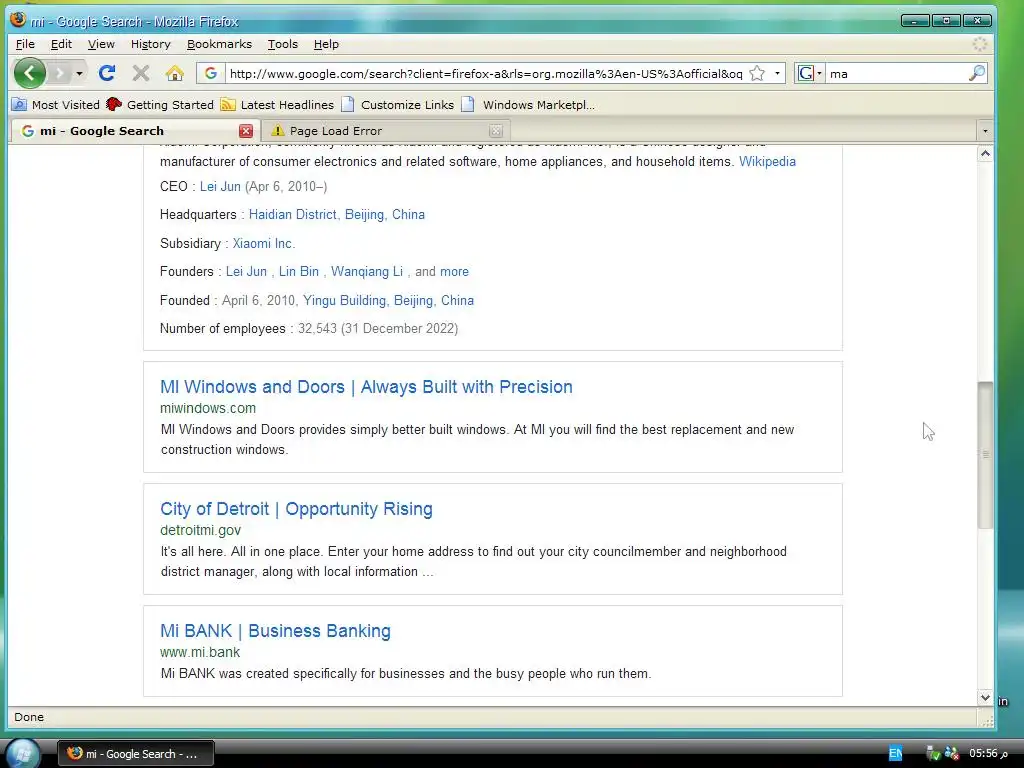
Task: Open Yingu Building, Beijing, China link
Action: tap(388, 300)
